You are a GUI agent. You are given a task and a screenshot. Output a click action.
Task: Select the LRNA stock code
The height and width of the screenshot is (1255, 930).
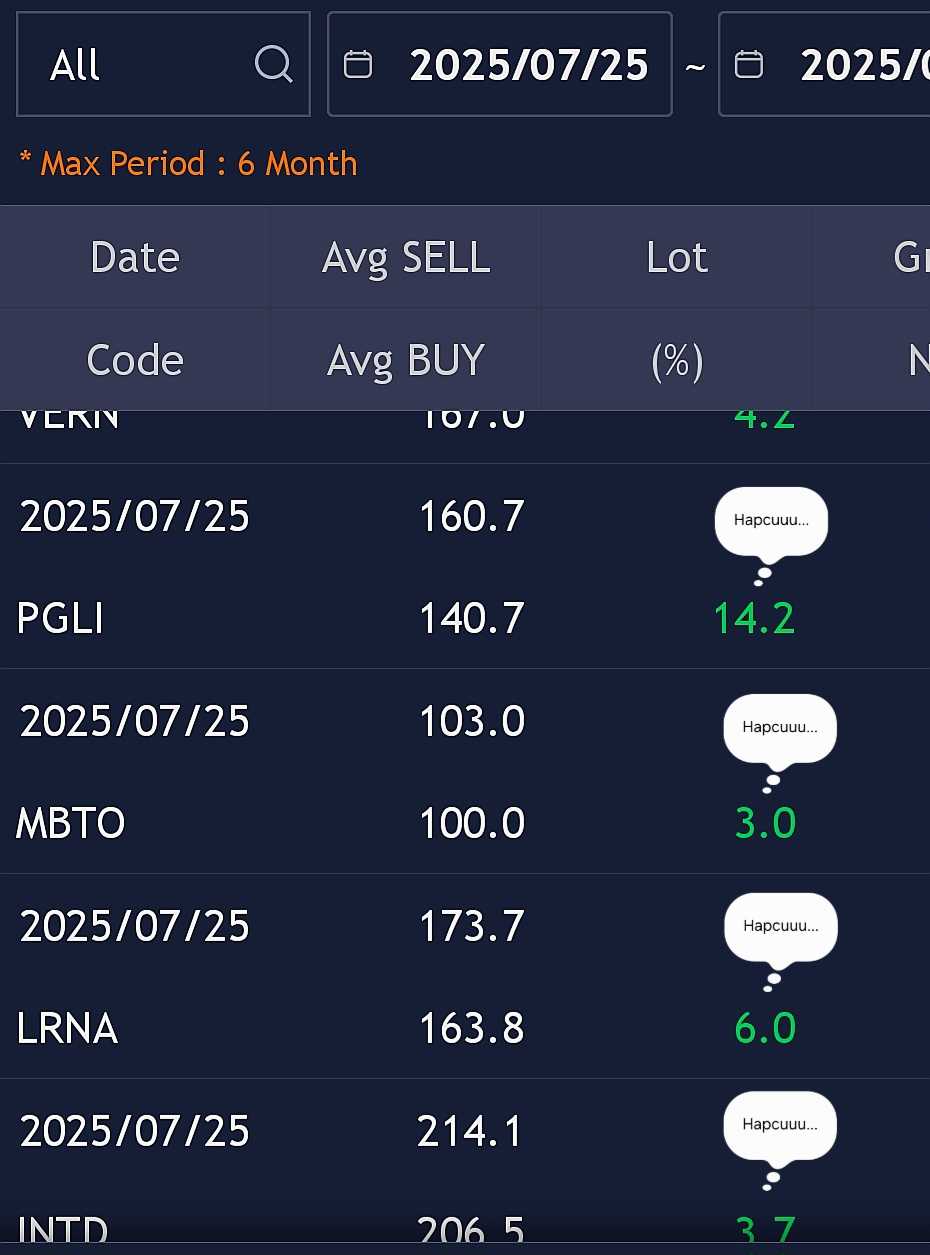(67, 1029)
